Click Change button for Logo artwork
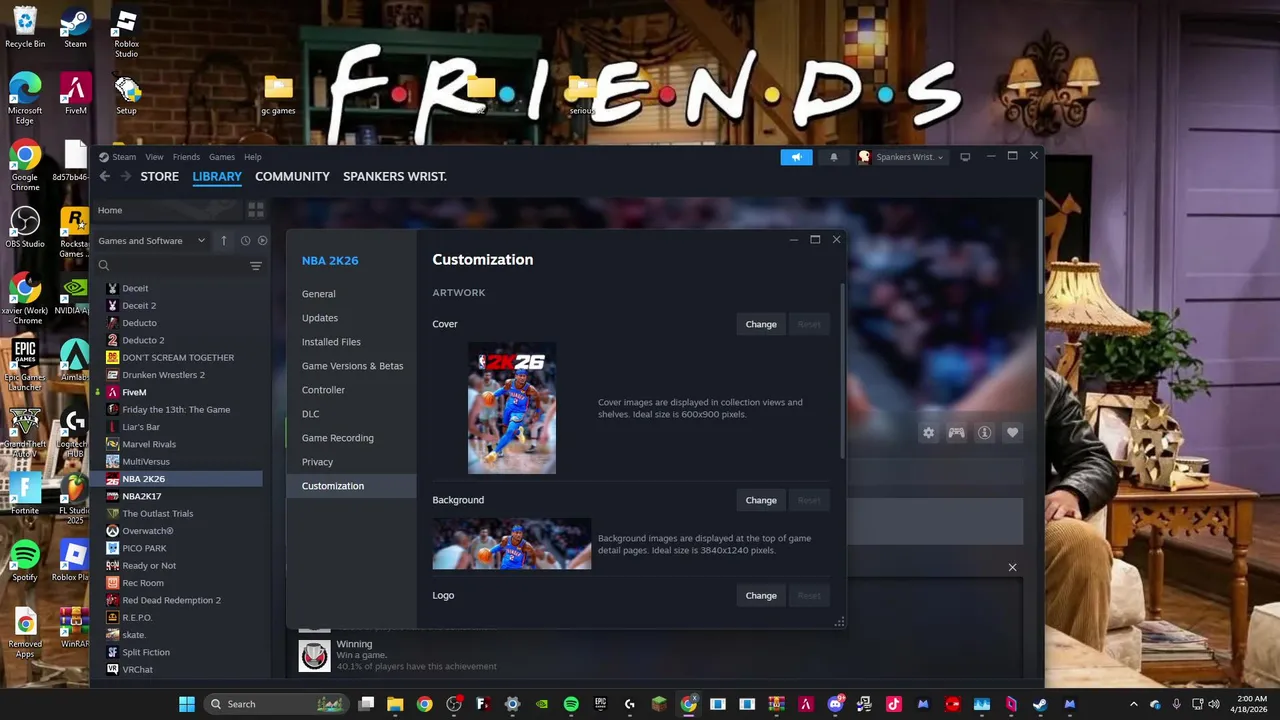This screenshot has width=1280, height=720. tap(761, 595)
